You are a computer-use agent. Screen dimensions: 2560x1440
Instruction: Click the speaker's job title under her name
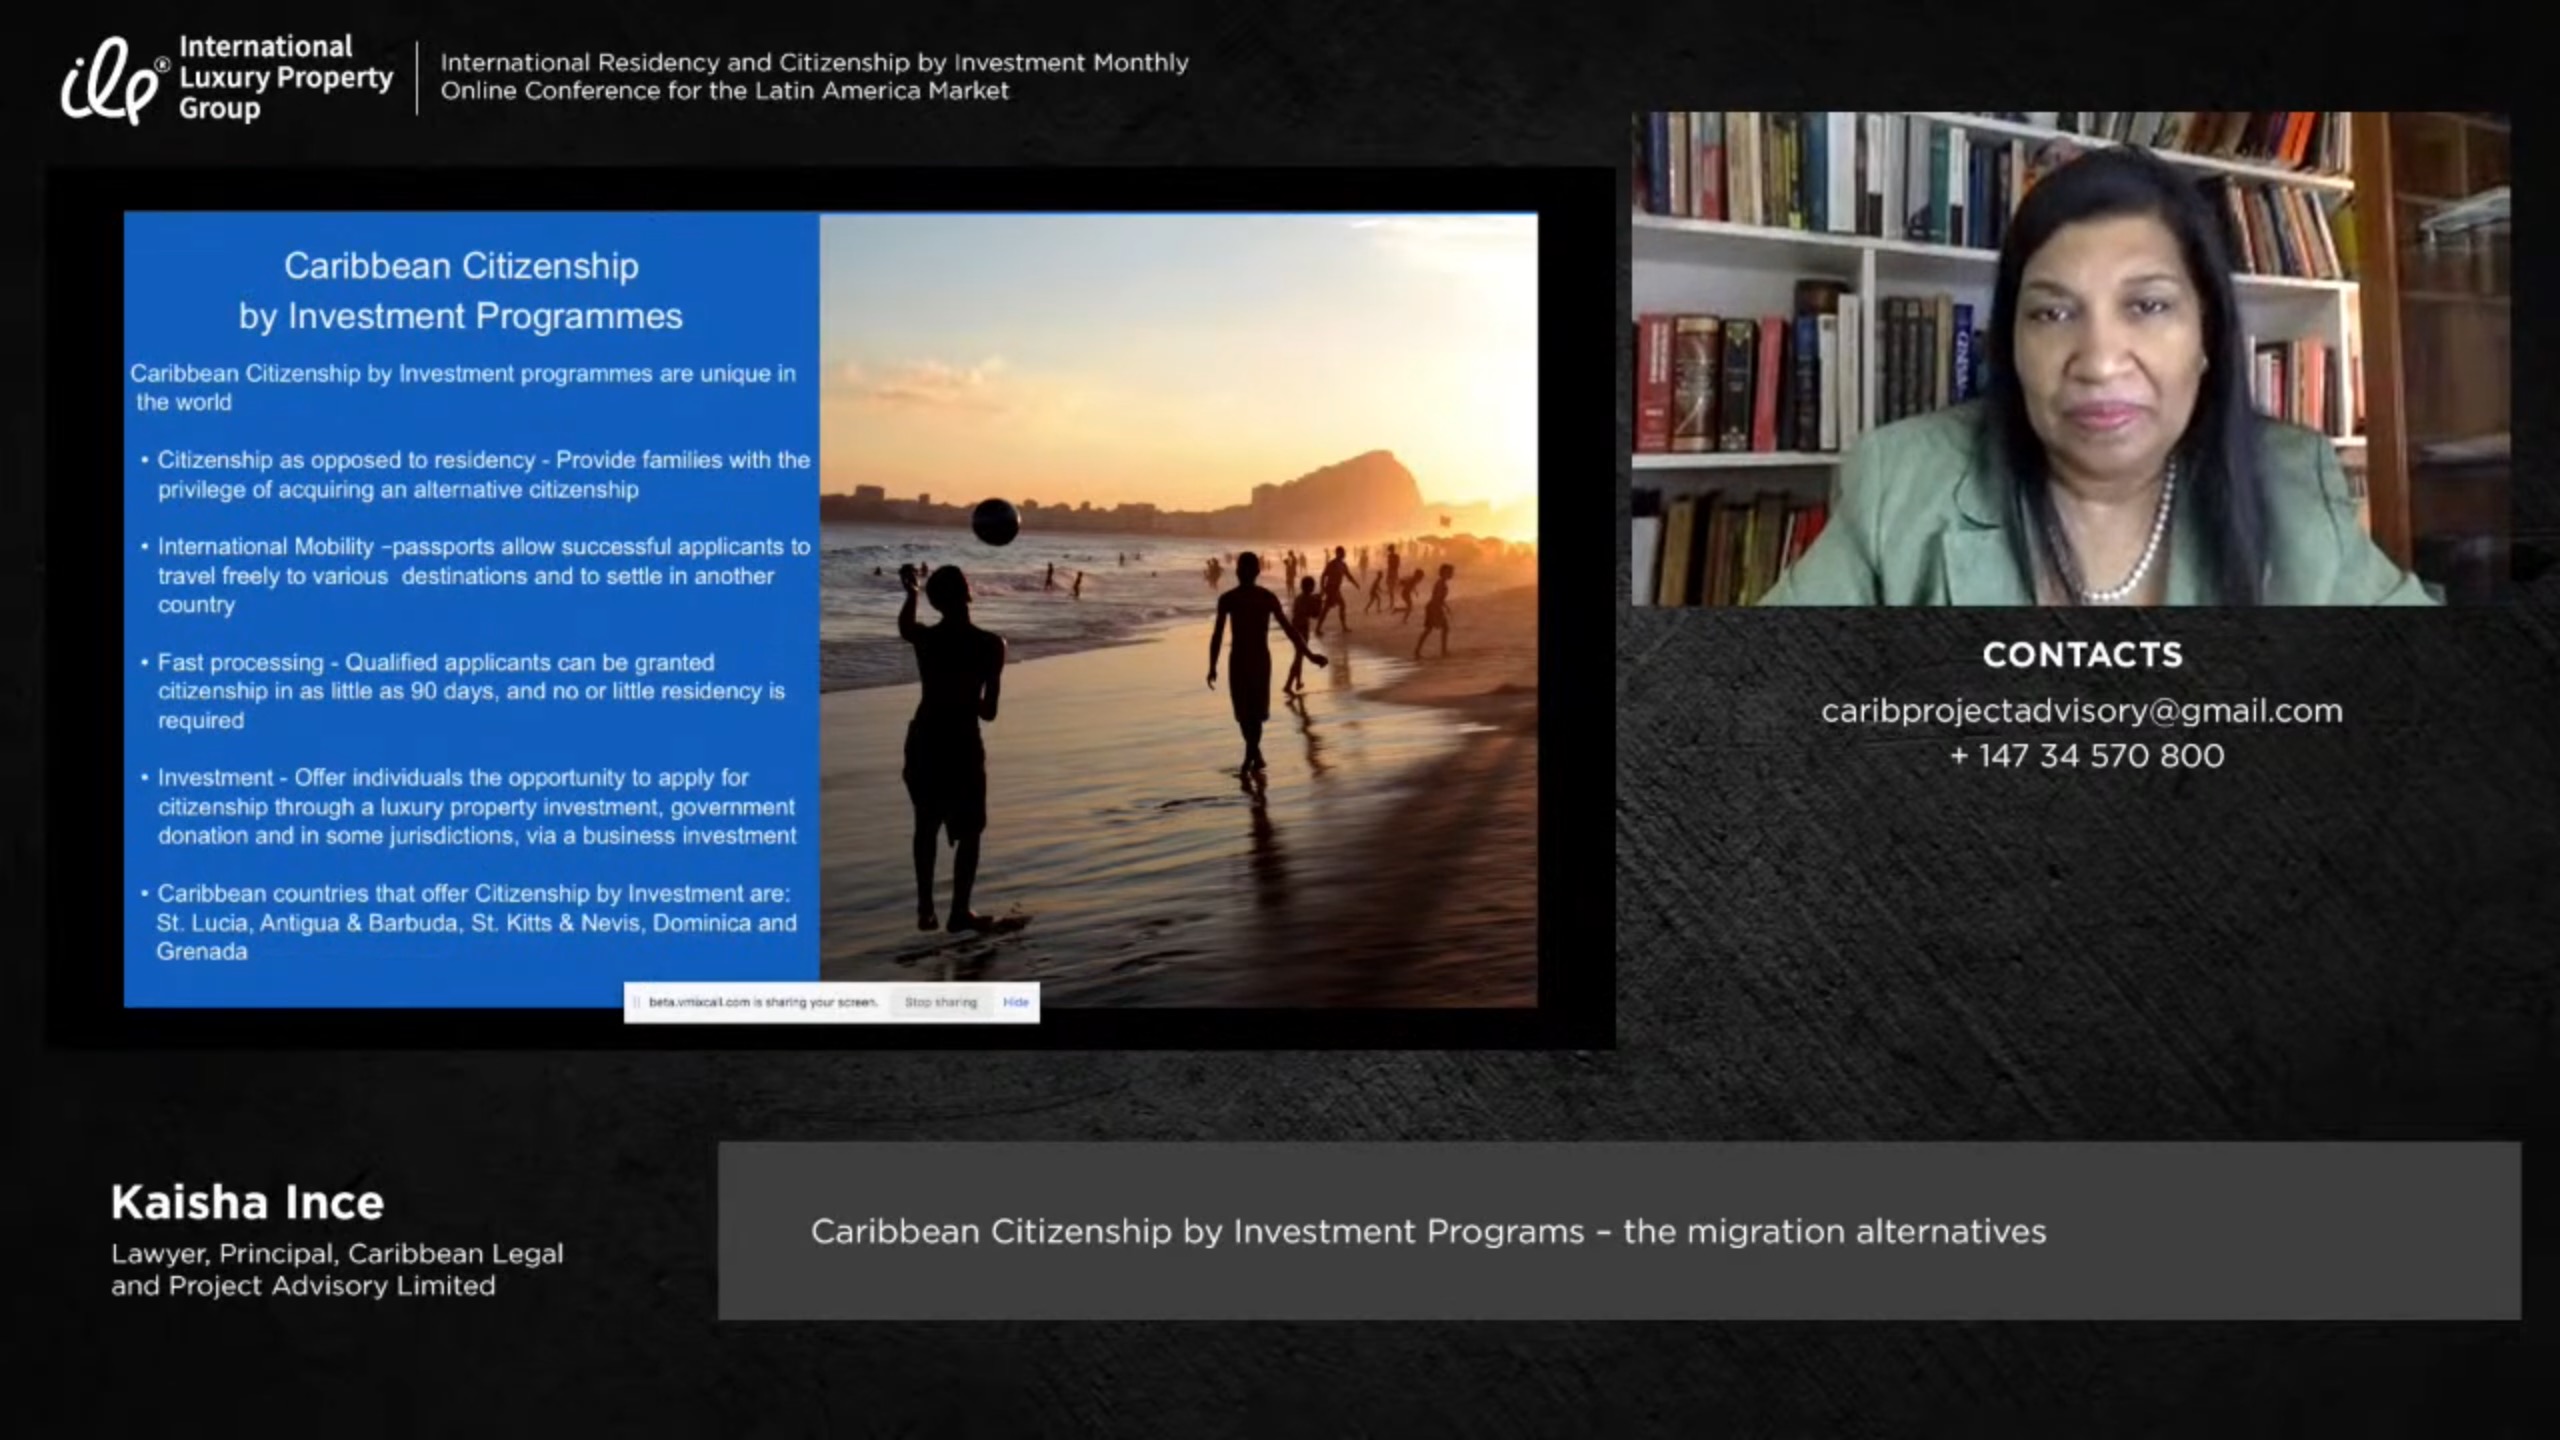pyautogui.click(x=337, y=1269)
